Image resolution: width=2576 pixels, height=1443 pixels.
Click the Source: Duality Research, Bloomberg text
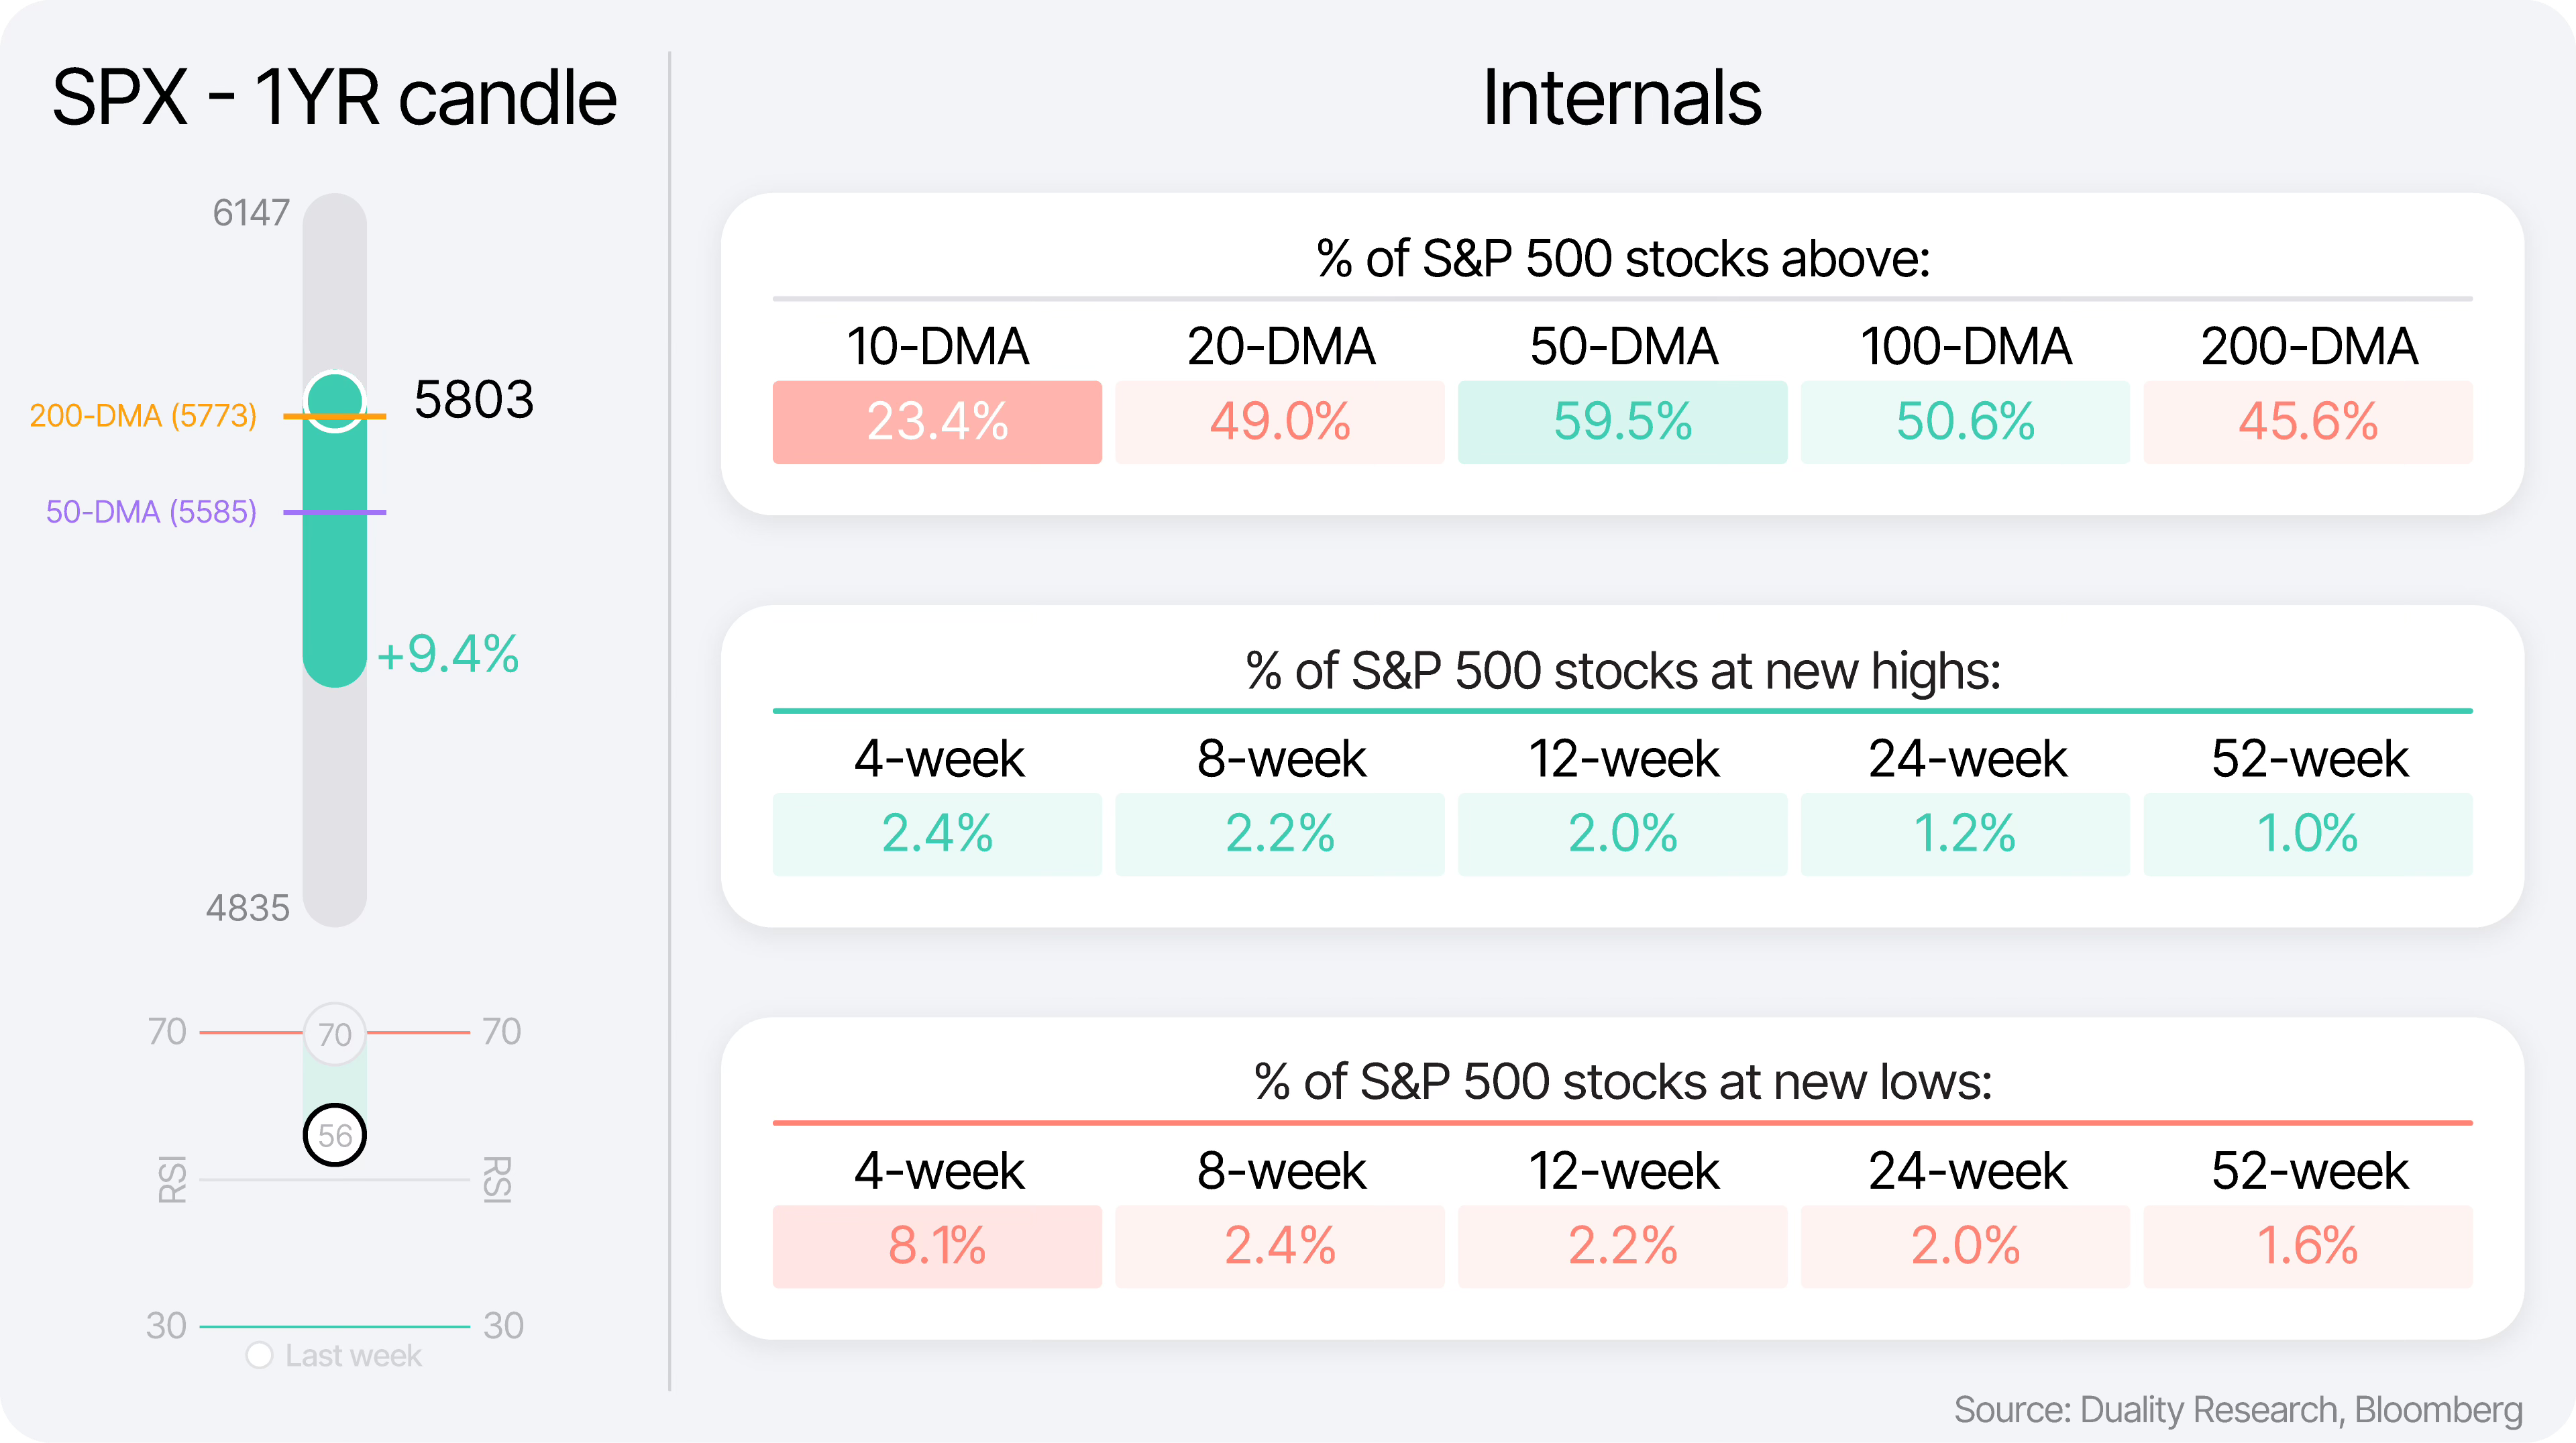[x=2238, y=1409]
